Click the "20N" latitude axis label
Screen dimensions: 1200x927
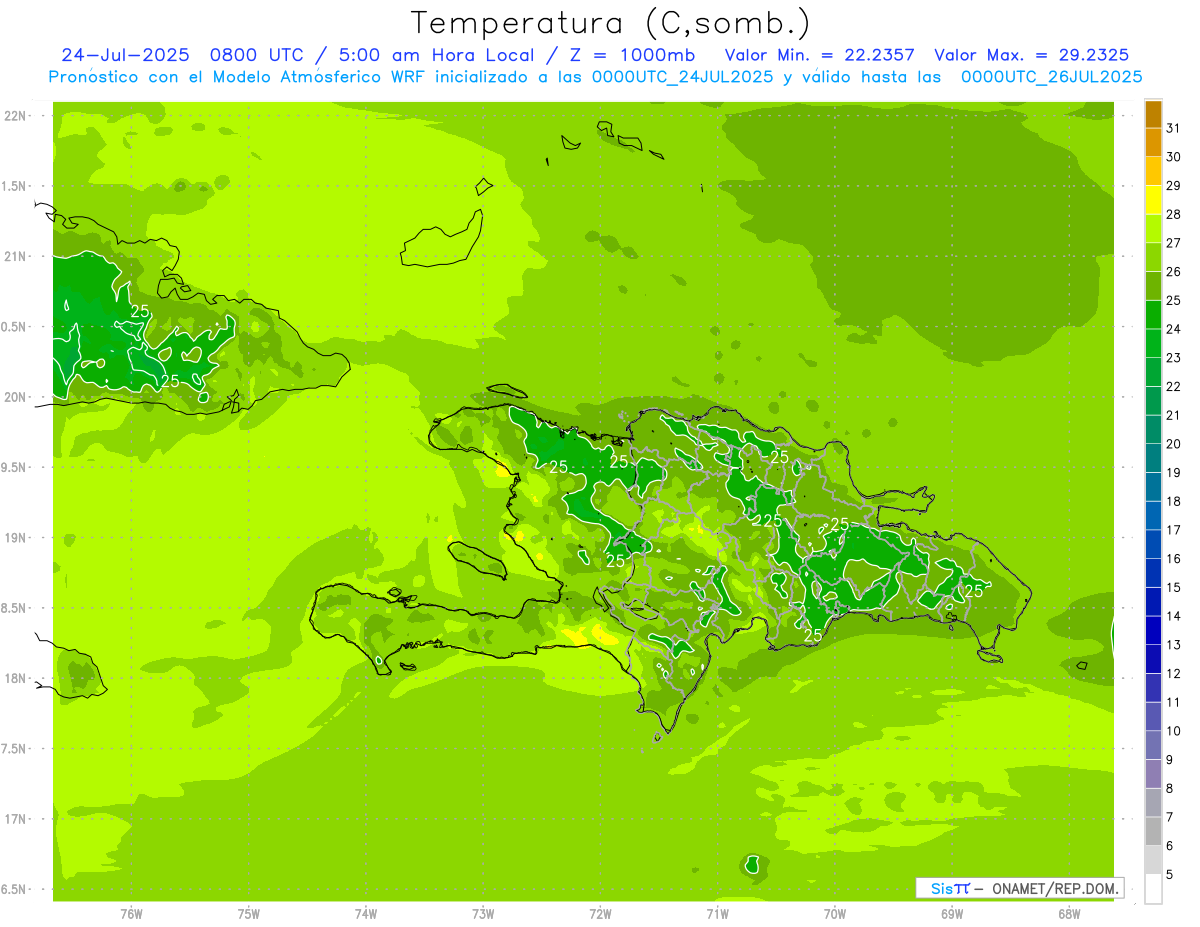pos(17,397)
